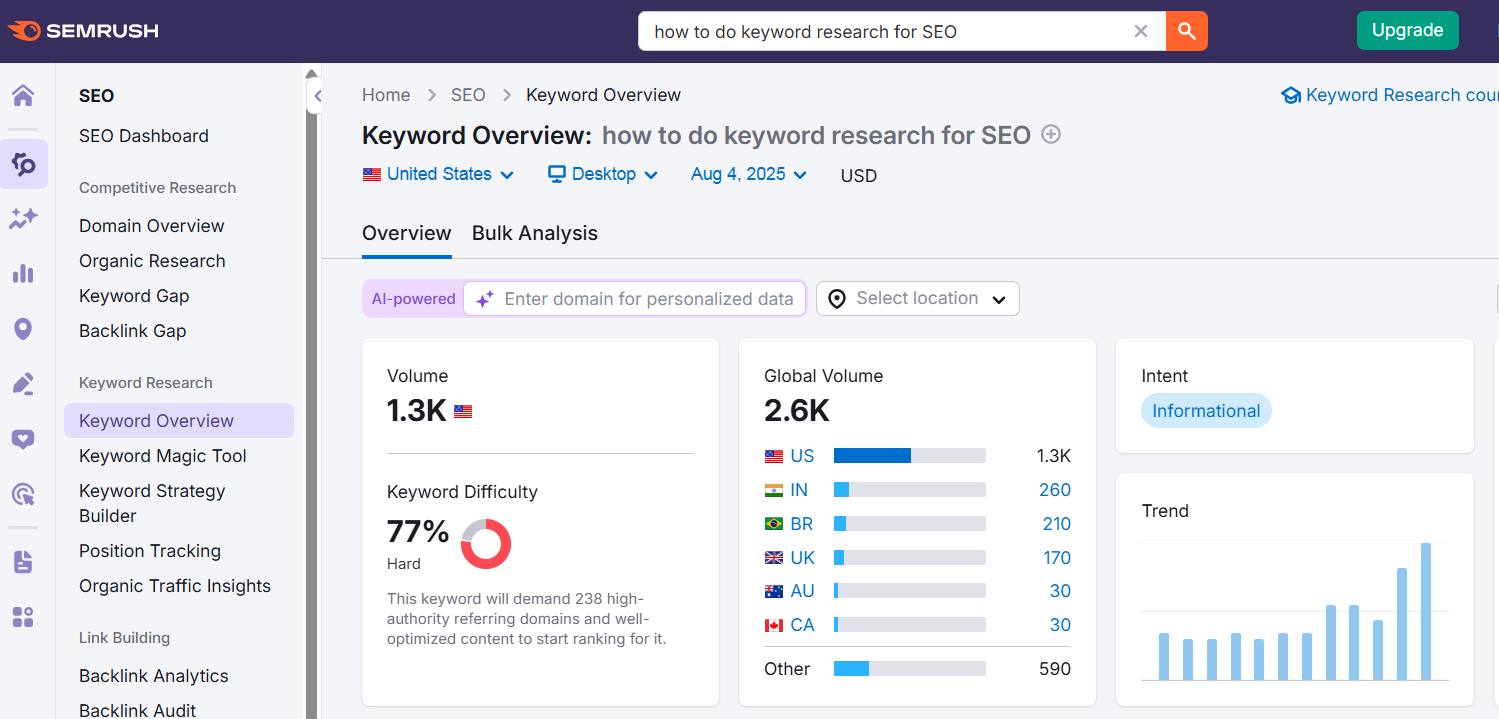Collapse the sidebar with the chevron handle

[x=317, y=97]
